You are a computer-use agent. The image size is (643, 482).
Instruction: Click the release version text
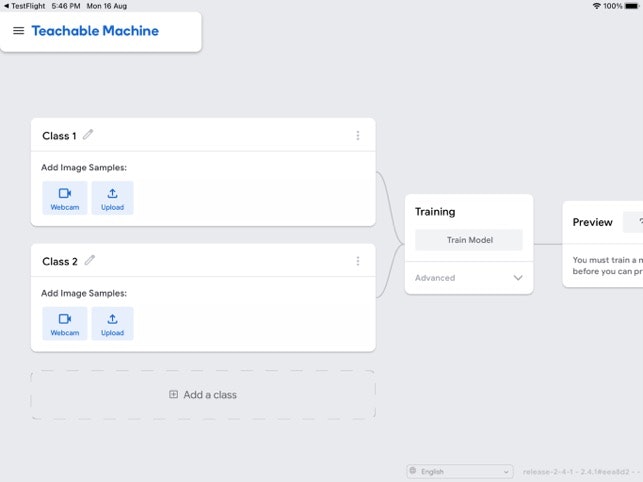point(582,472)
